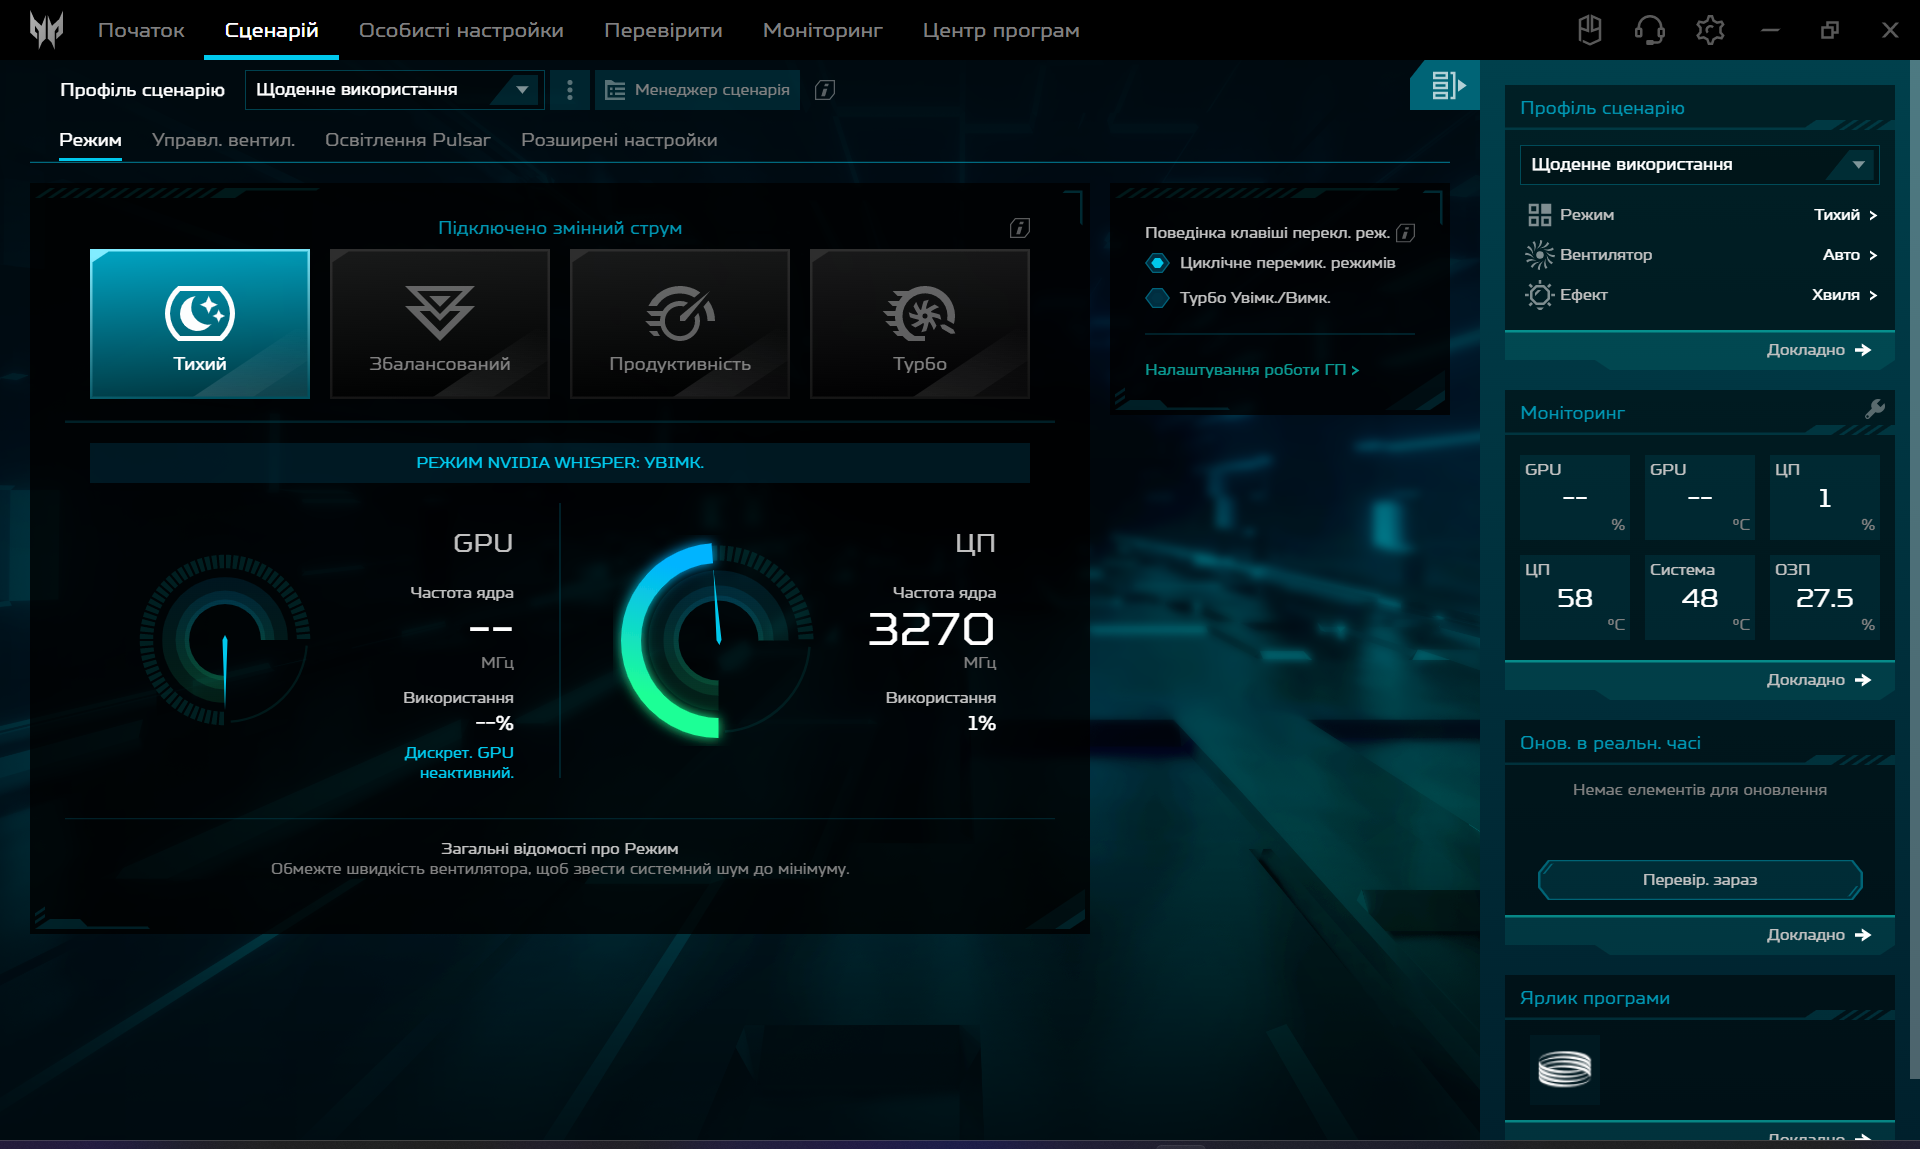Open sidebar Щоденне використання dropdown
This screenshot has width=1920, height=1149.
pos(1698,165)
